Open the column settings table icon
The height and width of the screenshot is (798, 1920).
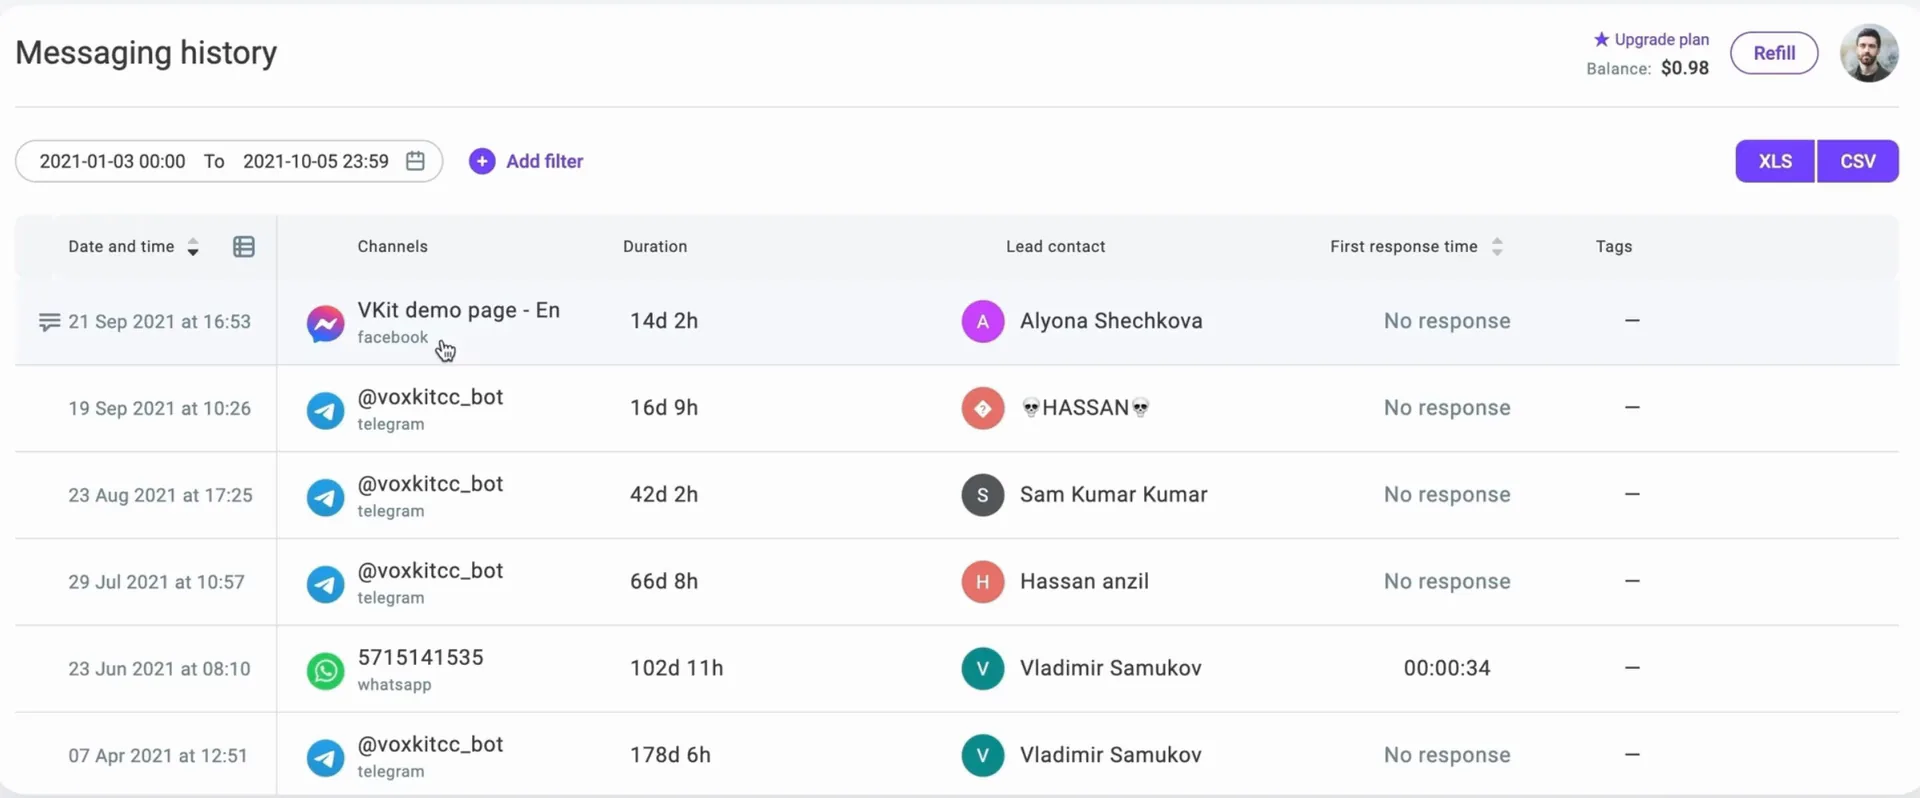coord(243,247)
